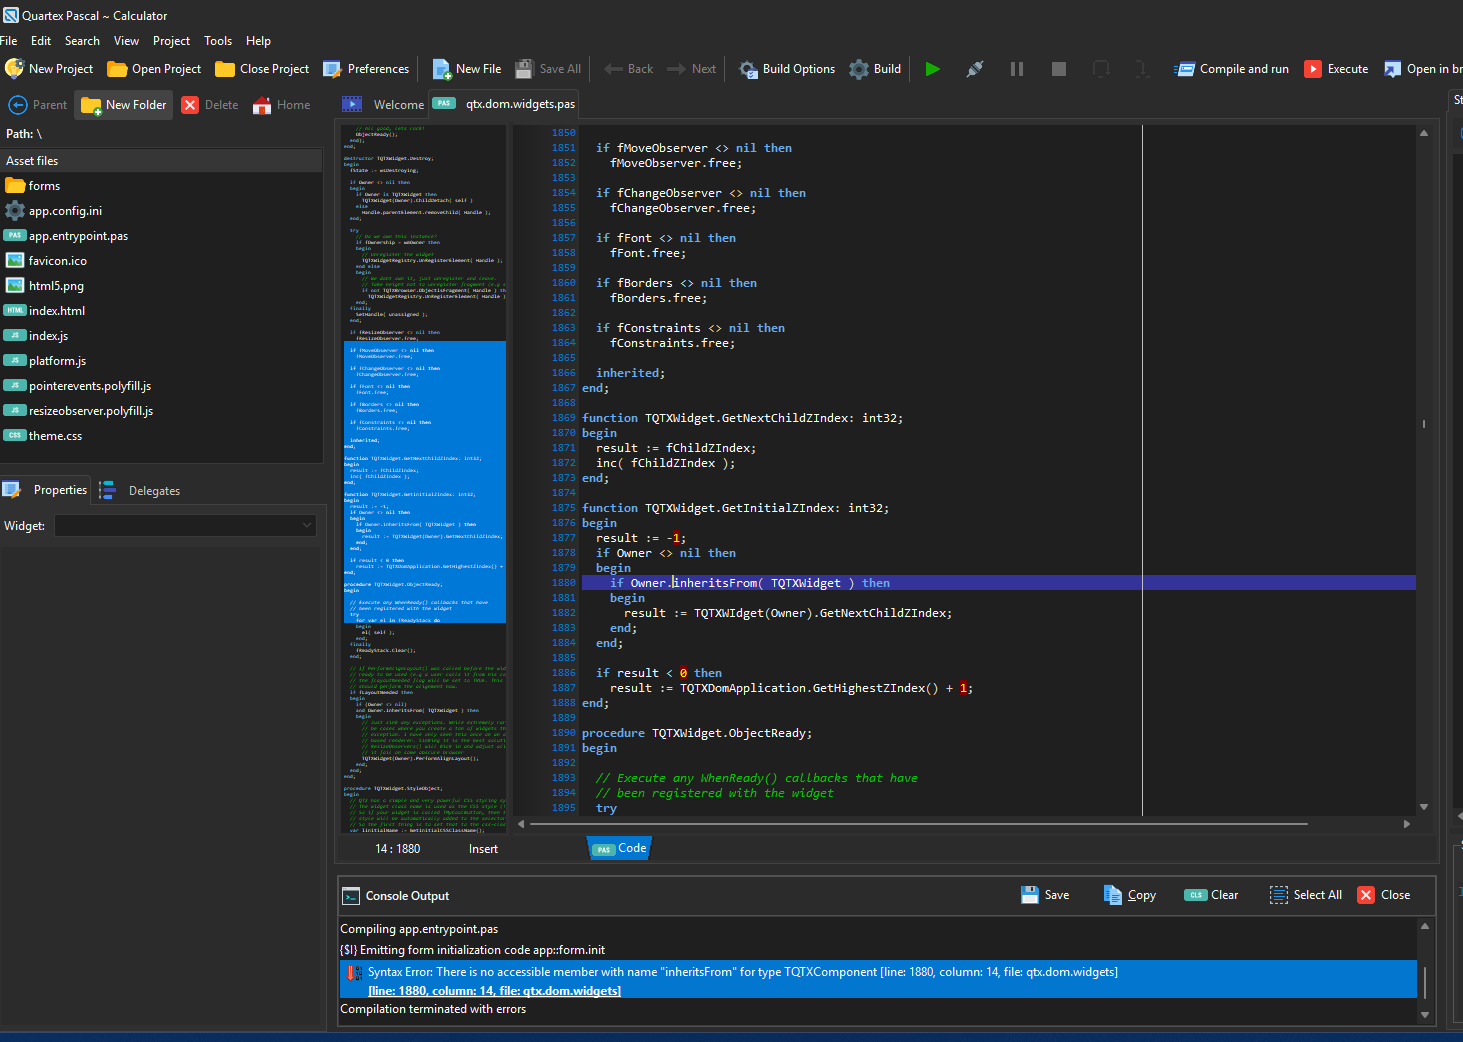Open the Project menu
The height and width of the screenshot is (1042, 1463).
pyautogui.click(x=171, y=41)
